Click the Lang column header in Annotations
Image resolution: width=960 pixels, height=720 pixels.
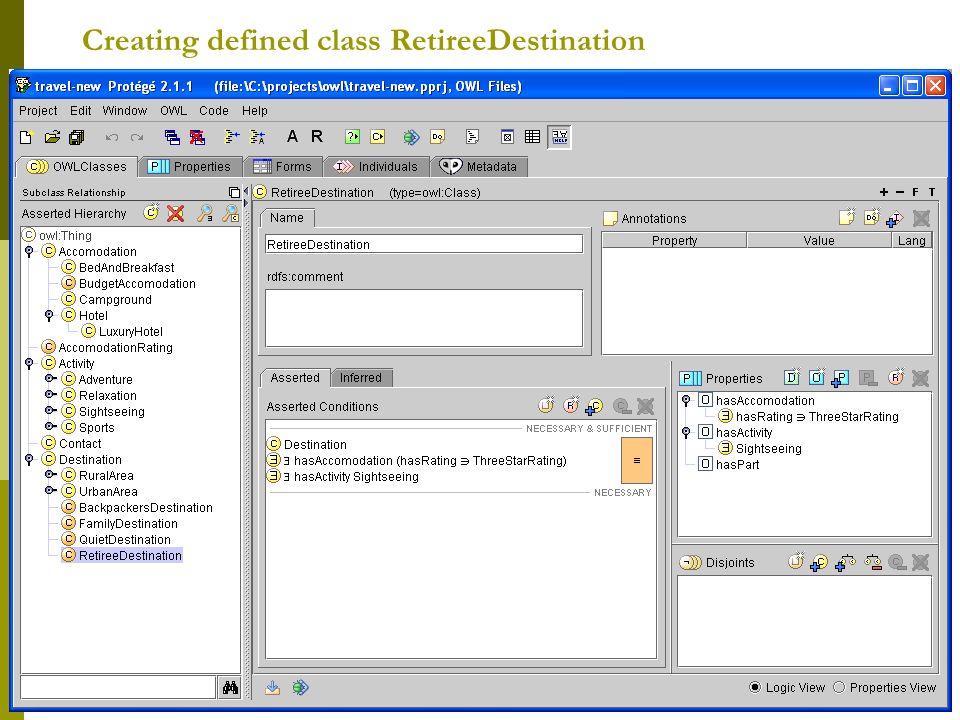tap(912, 241)
